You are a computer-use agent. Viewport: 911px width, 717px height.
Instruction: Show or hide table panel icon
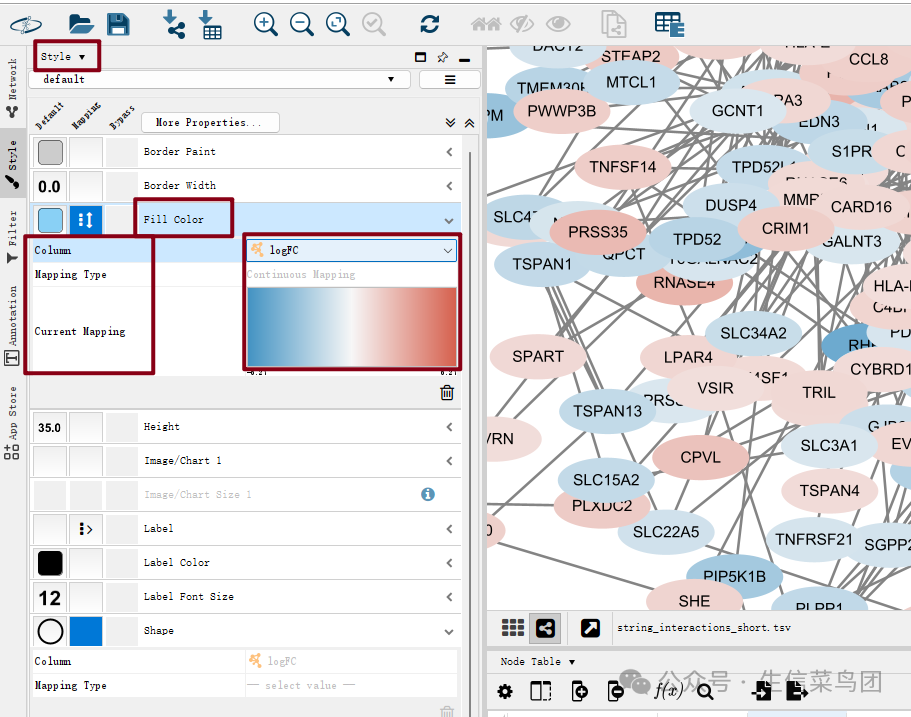[669, 24]
